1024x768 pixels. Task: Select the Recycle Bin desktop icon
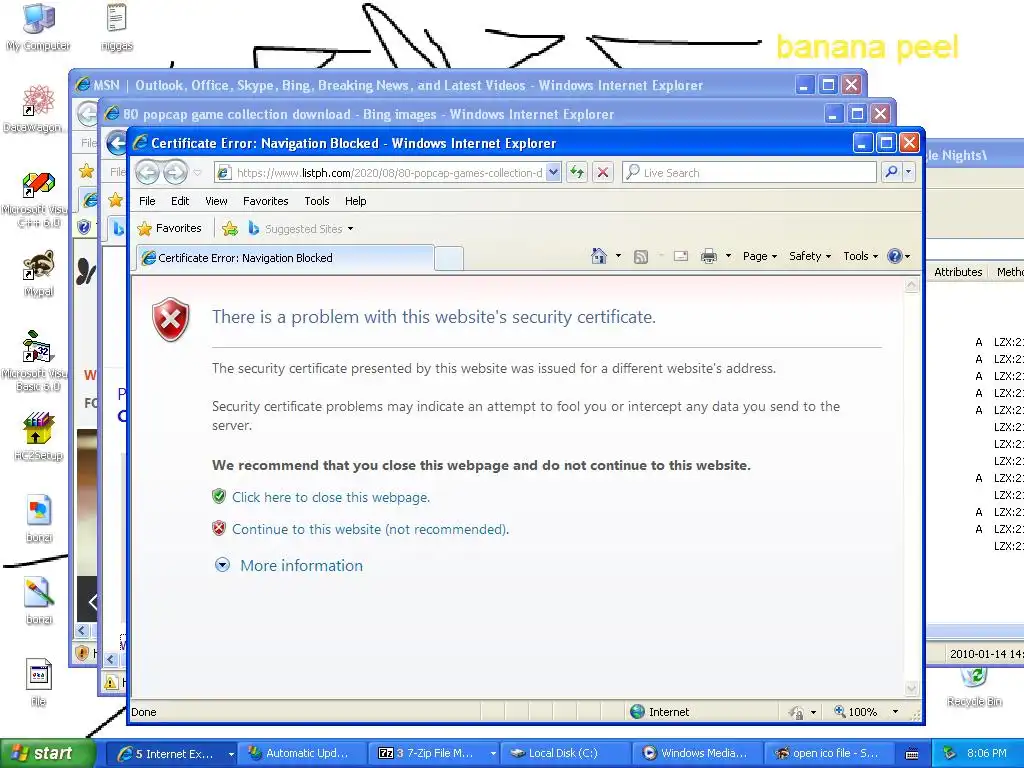pos(974,687)
